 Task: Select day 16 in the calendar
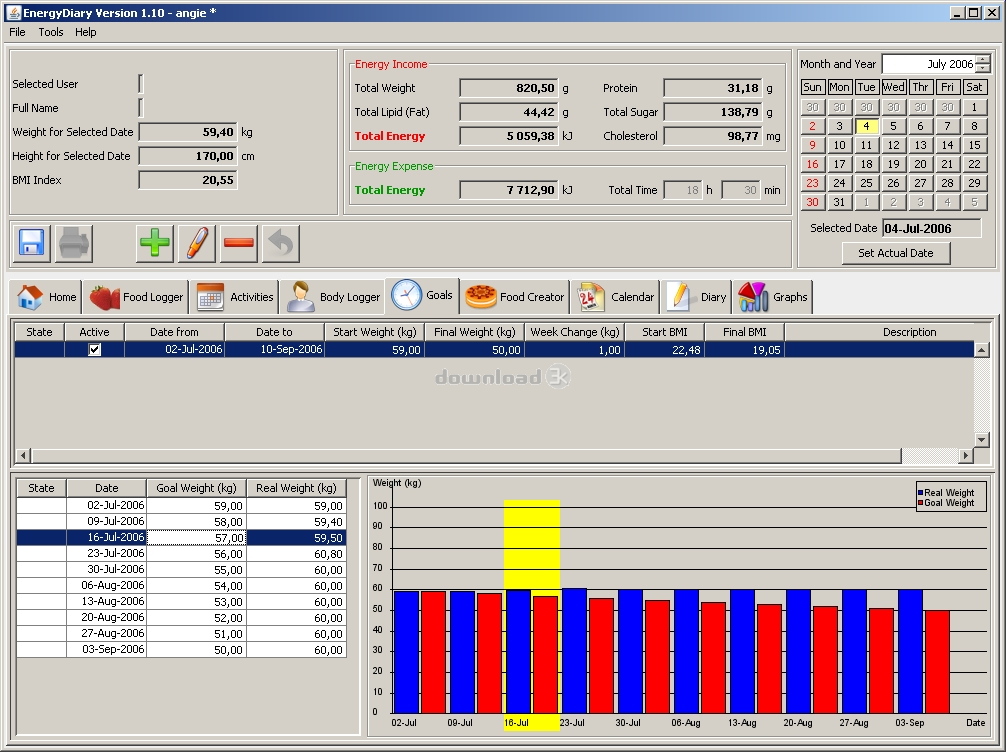click(x=813, y=164)
